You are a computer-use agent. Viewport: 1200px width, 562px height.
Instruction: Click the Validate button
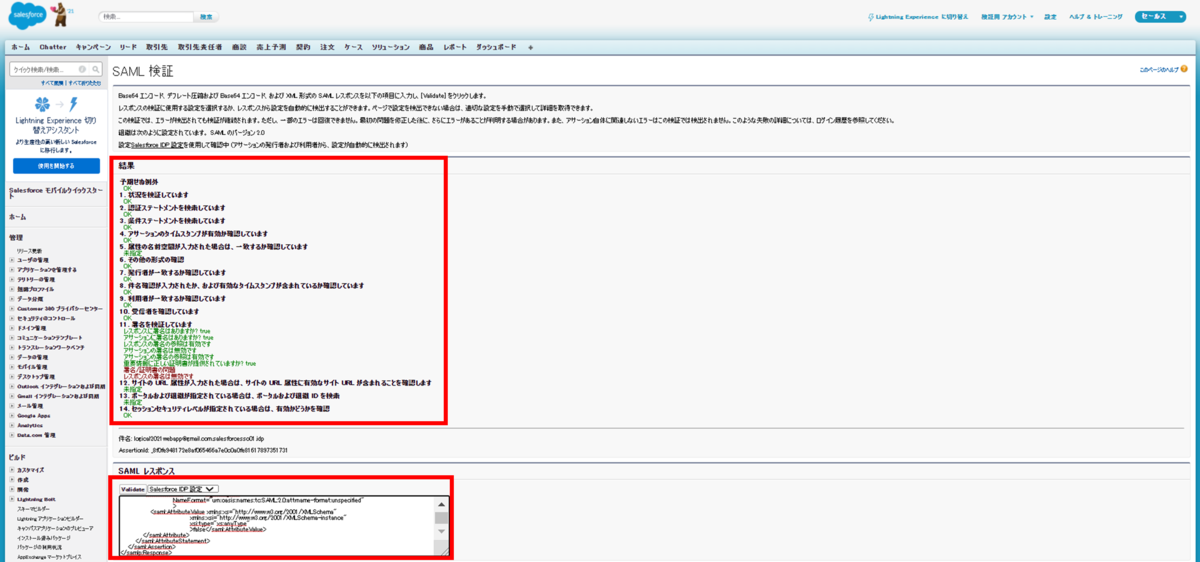[133, 489]
